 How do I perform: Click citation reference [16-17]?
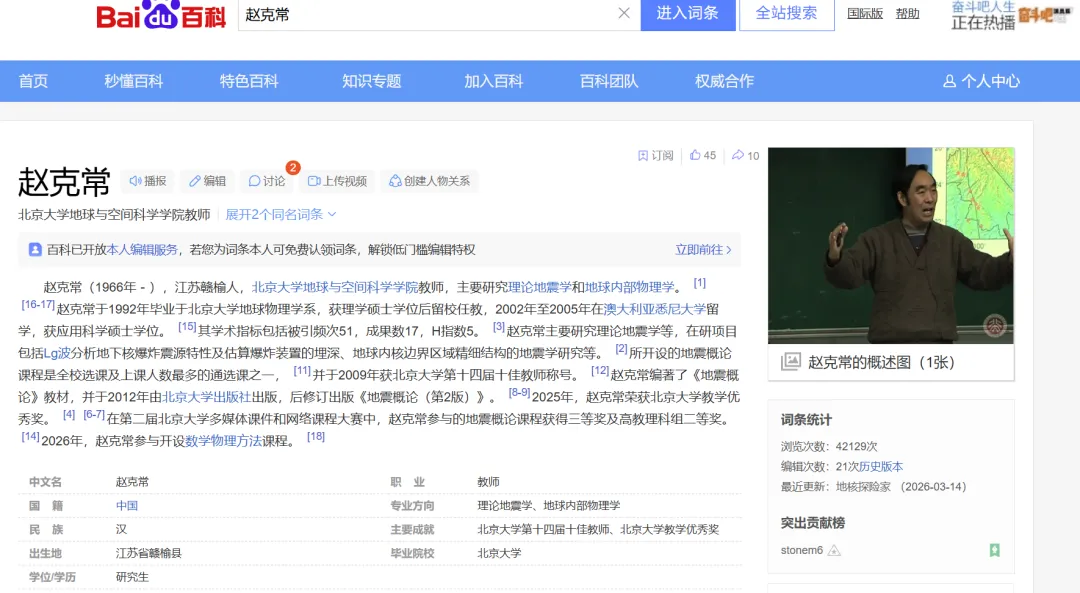[38, 304]
